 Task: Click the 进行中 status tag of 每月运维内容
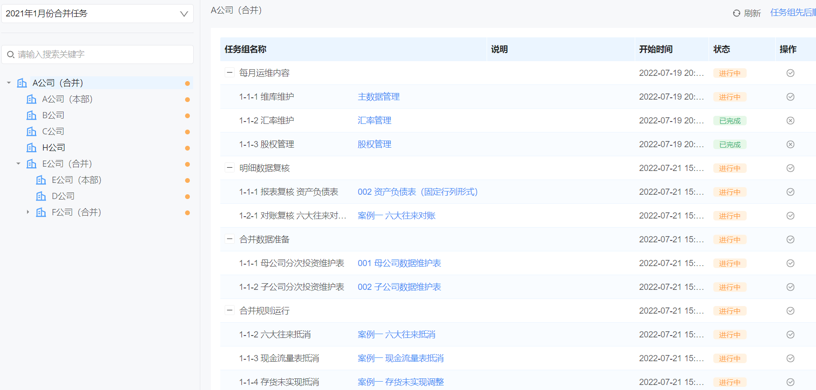pyautogui.click(x=730, y=73)
